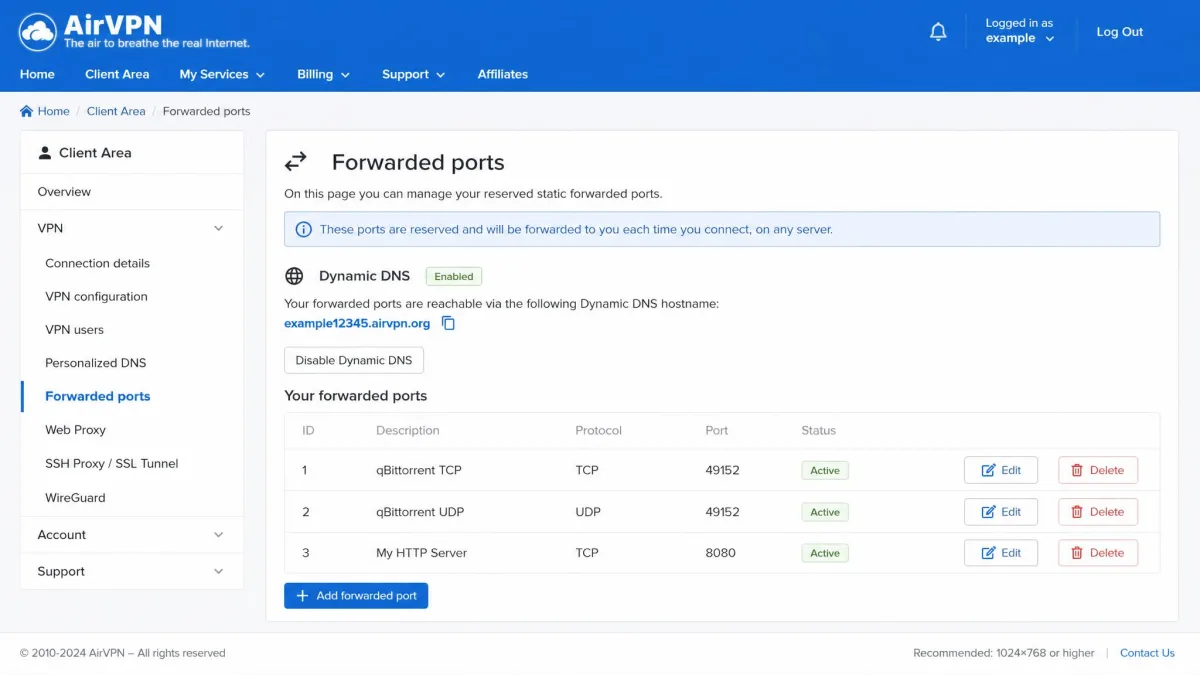Screen dimensions: 1200x675
Task: Open the logged-in user dropdown
Action: pos(1019,31)
